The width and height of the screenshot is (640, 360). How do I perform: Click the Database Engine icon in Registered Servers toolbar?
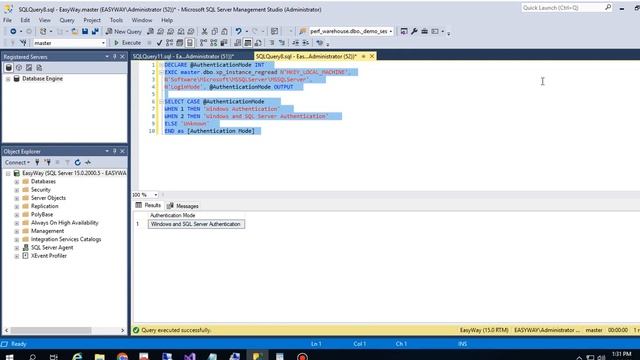[x=9, y=68]
